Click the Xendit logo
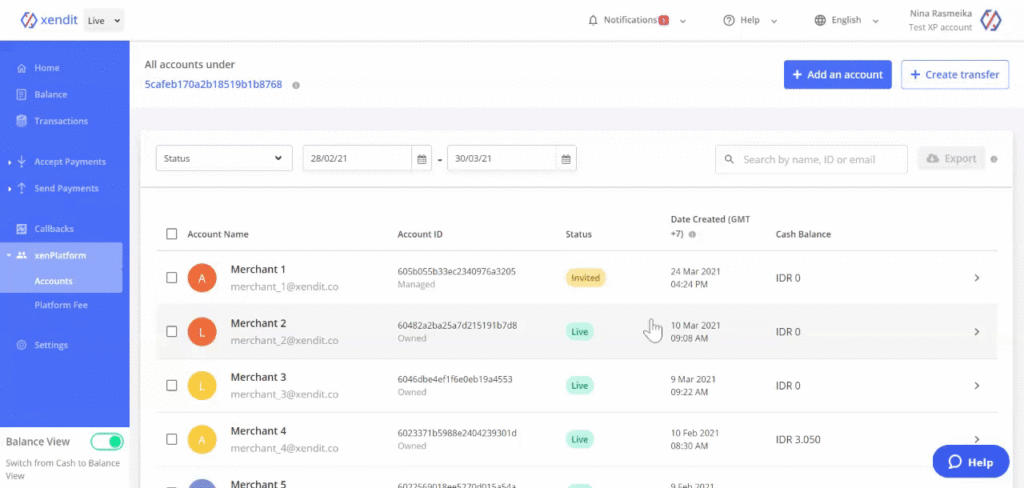The width and height of the screenshot is (1024, 488). coord(50,20)
